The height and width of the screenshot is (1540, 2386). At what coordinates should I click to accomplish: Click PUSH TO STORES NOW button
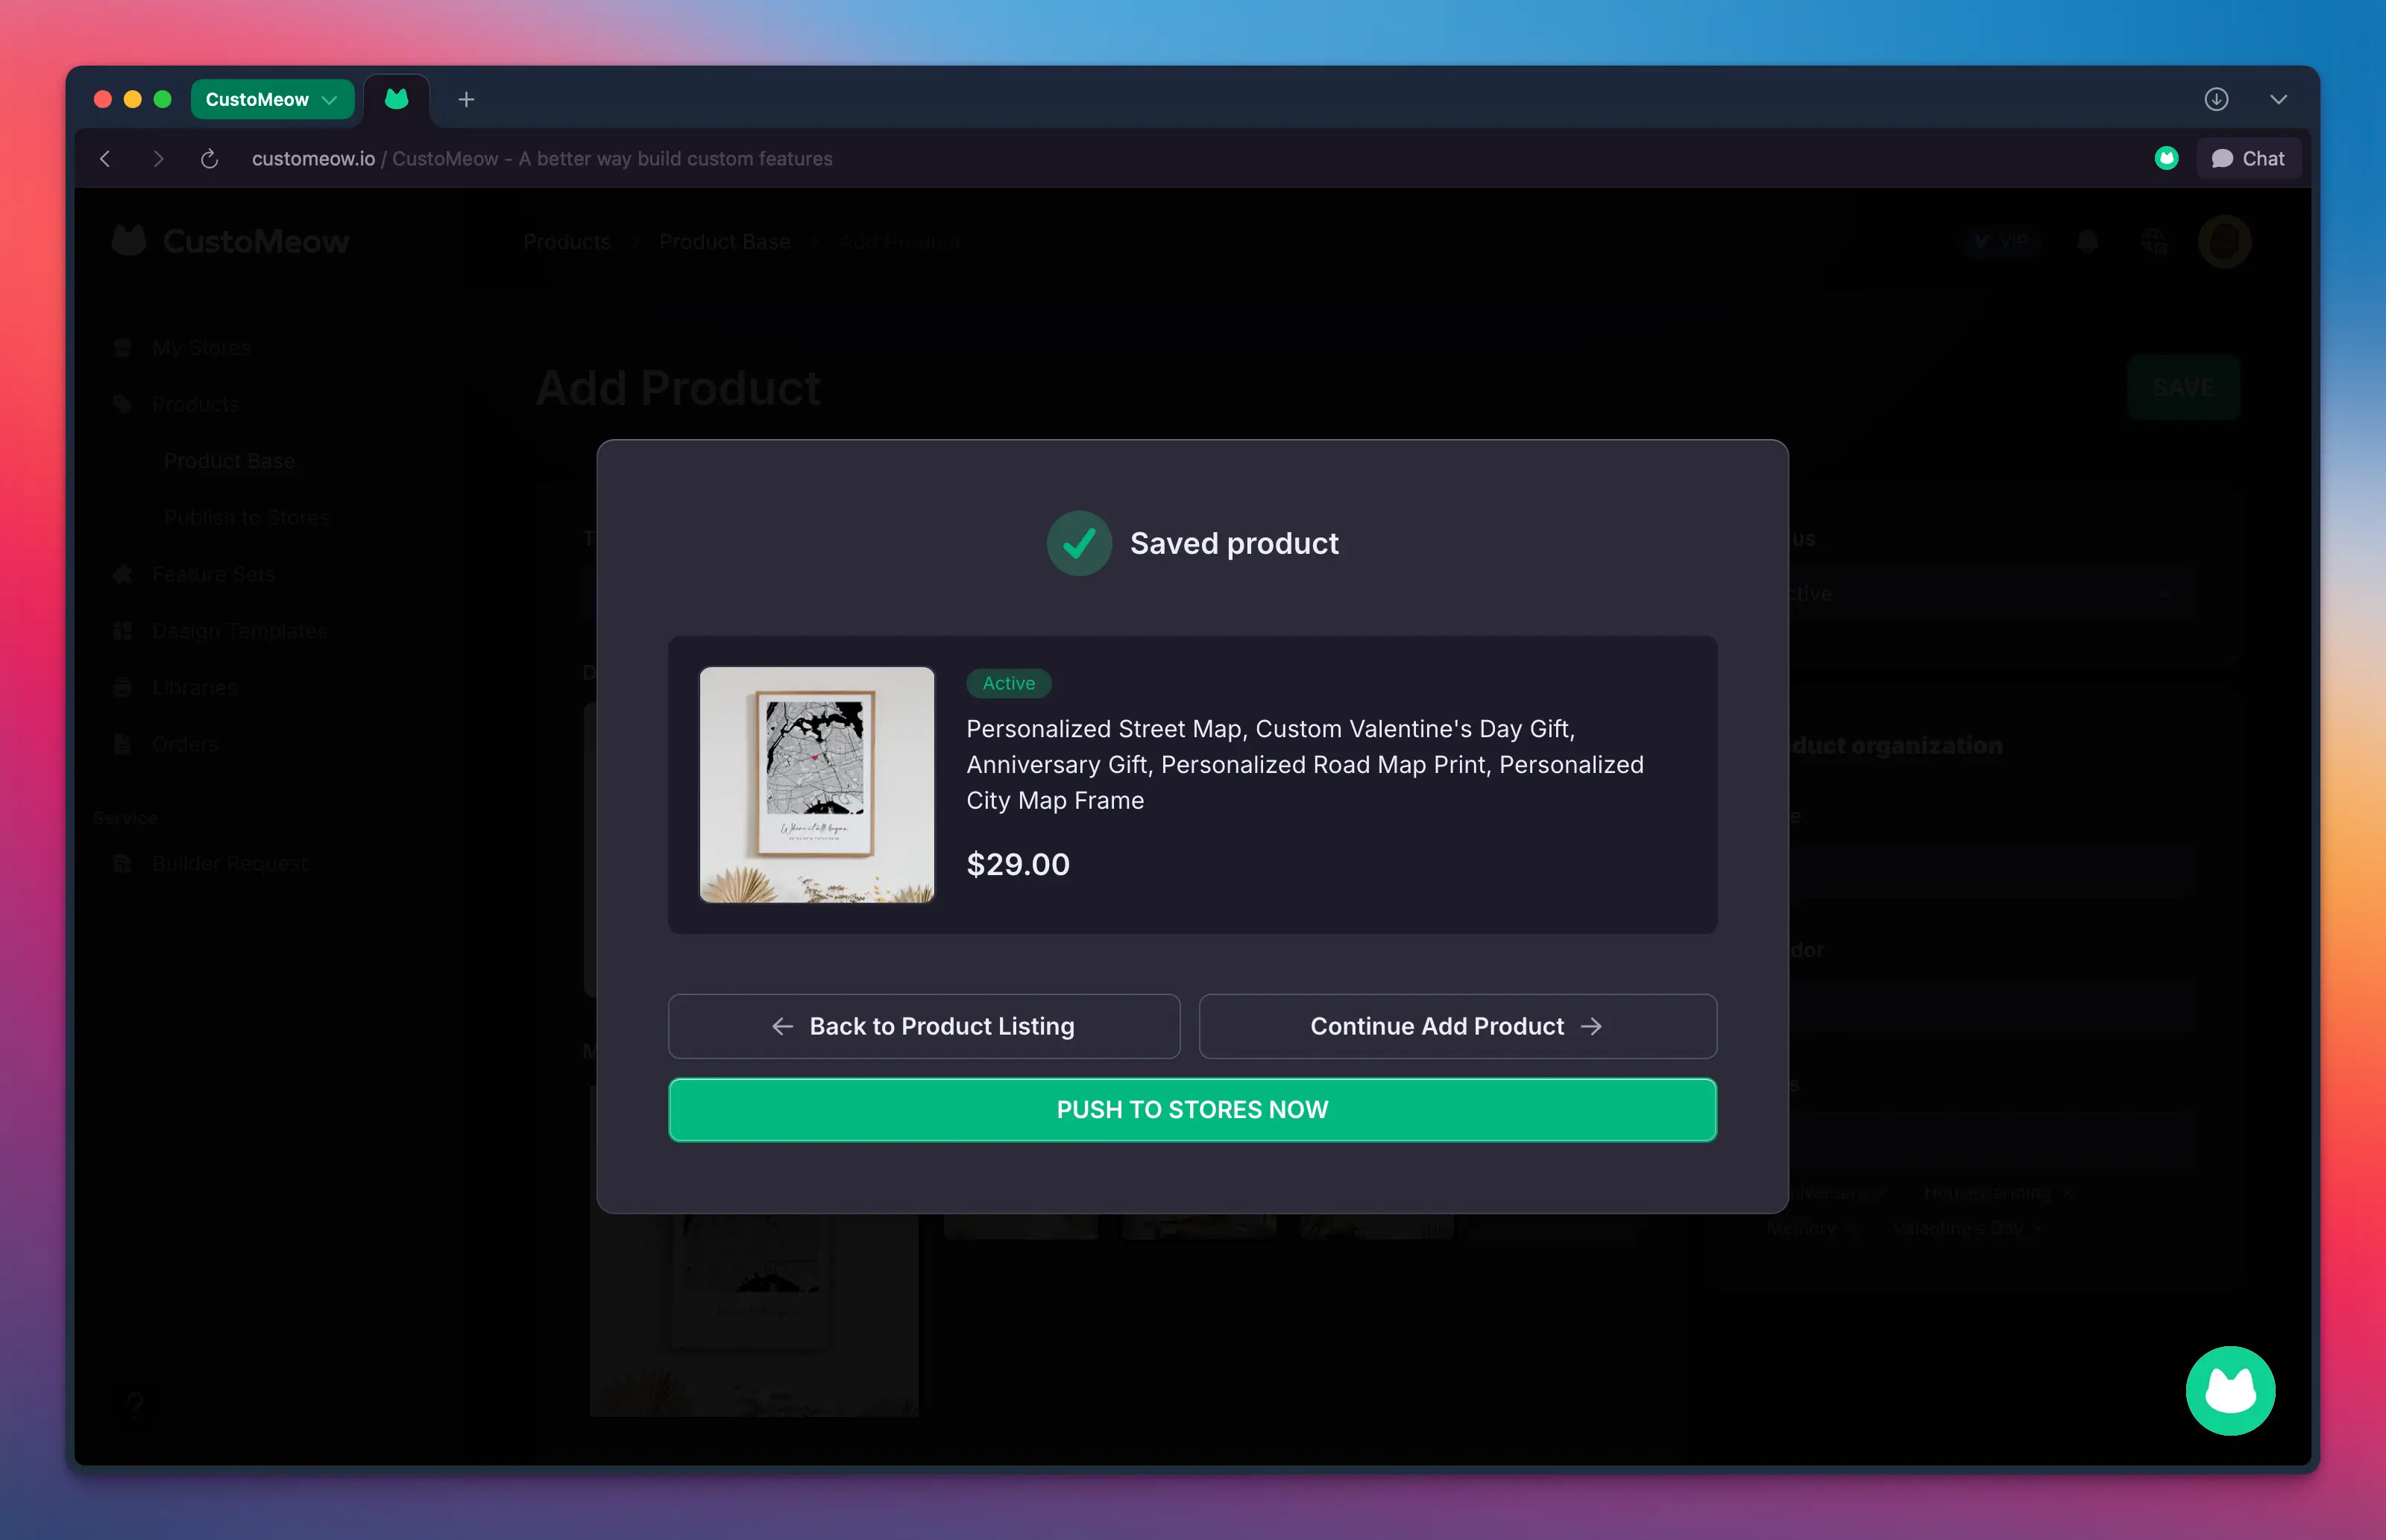(x=1192, y=1109)
